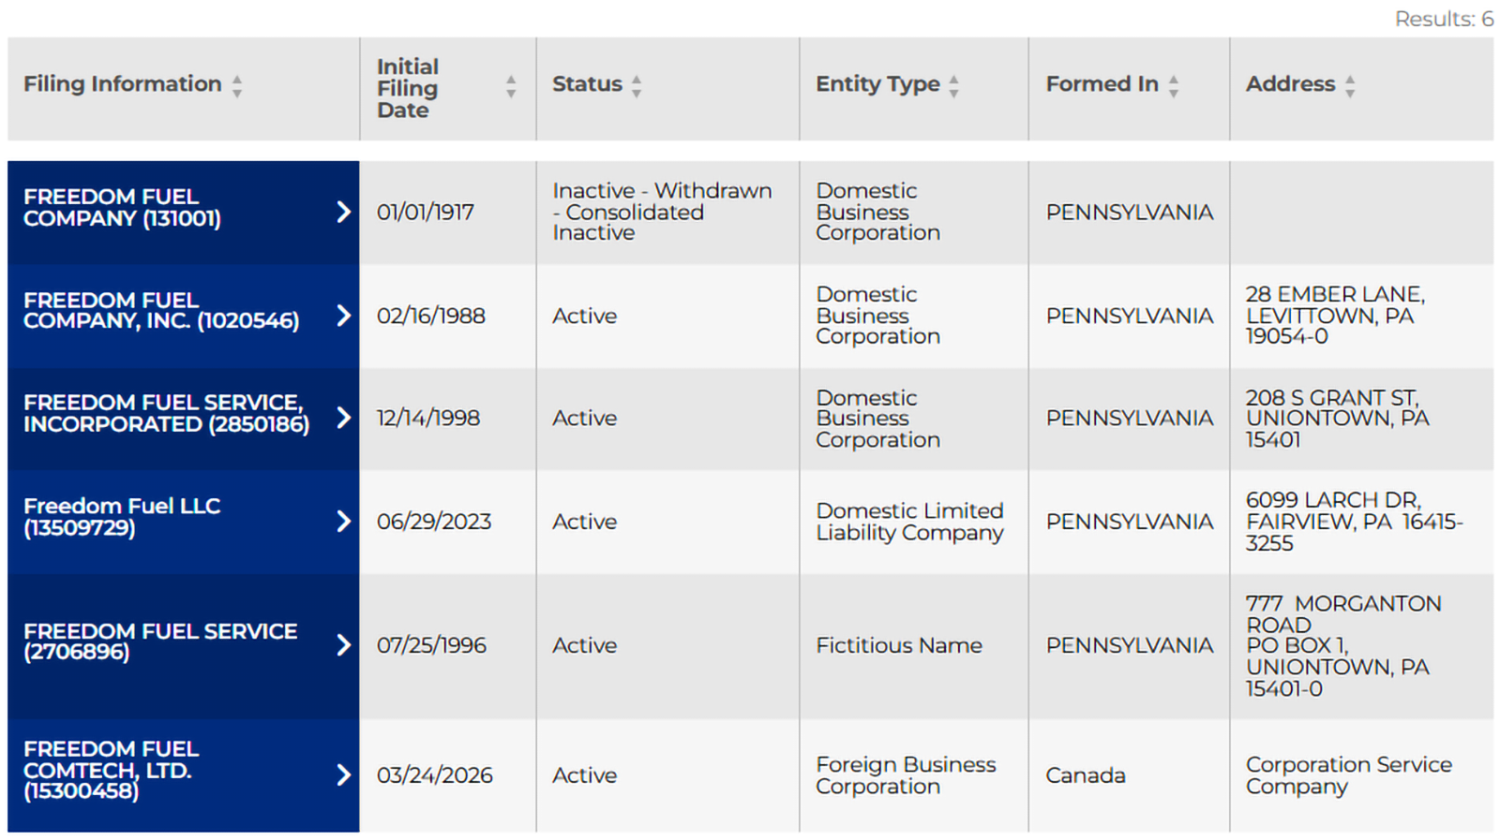Click the Address column sort icon
The width and height of the screenshot is (1500, 840).
click(1350, 86)
